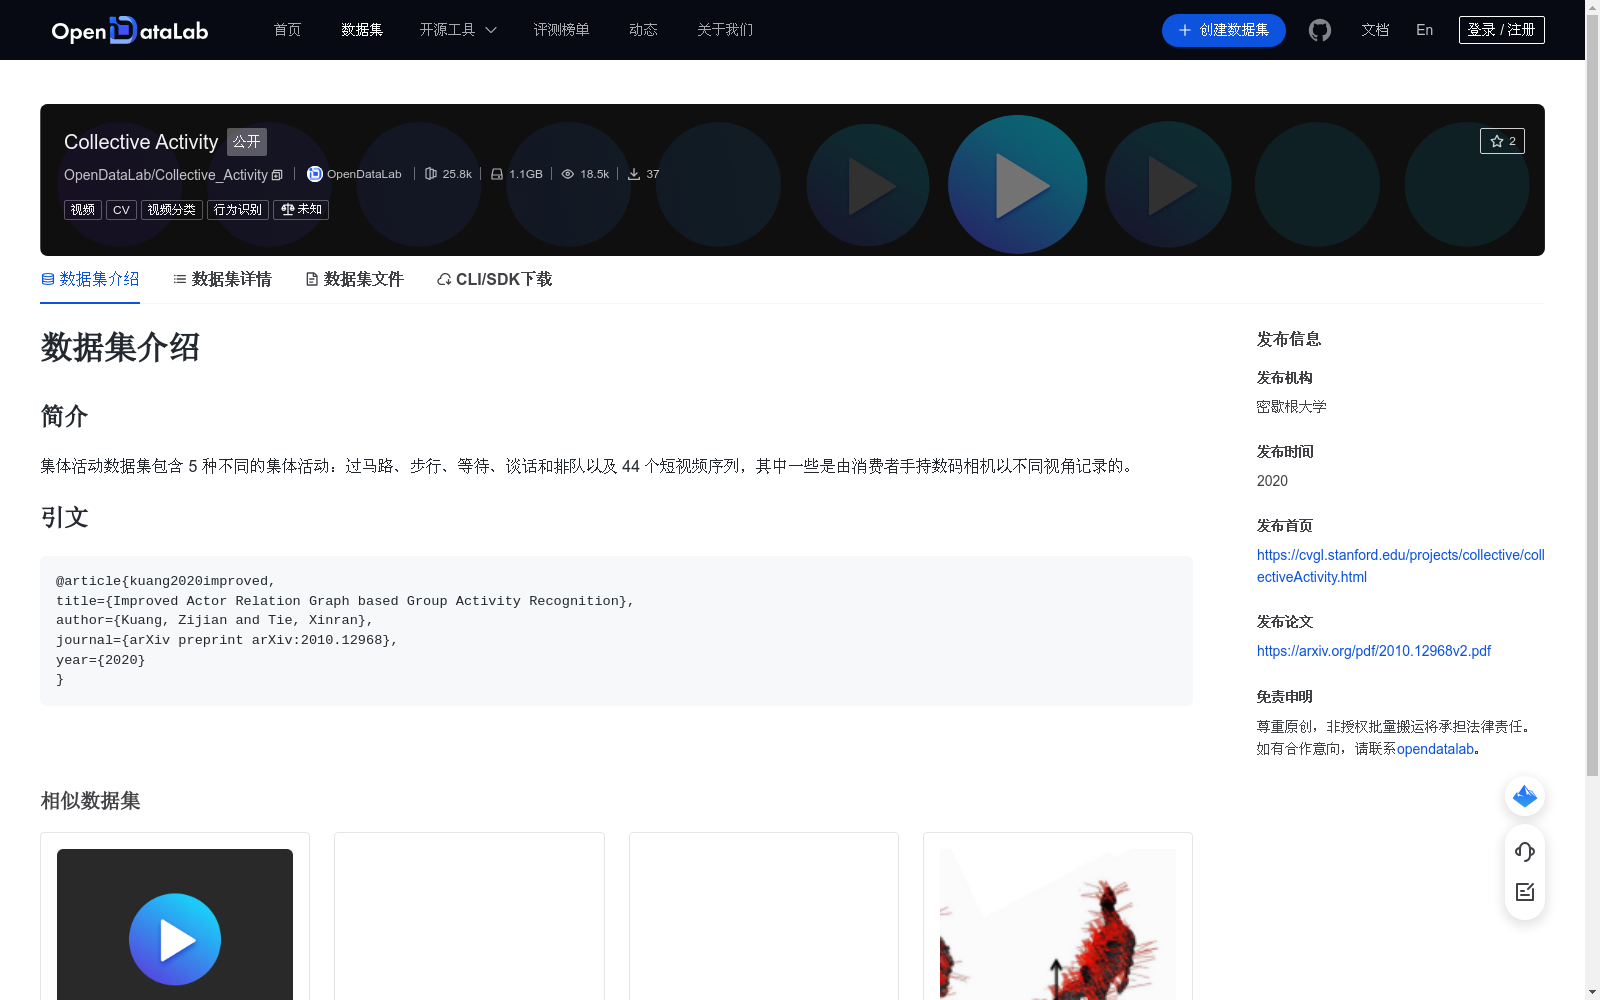Click the 2020 publish year text
The width and height of the screenshot is (1600, 1000).
coord(1272,481)
